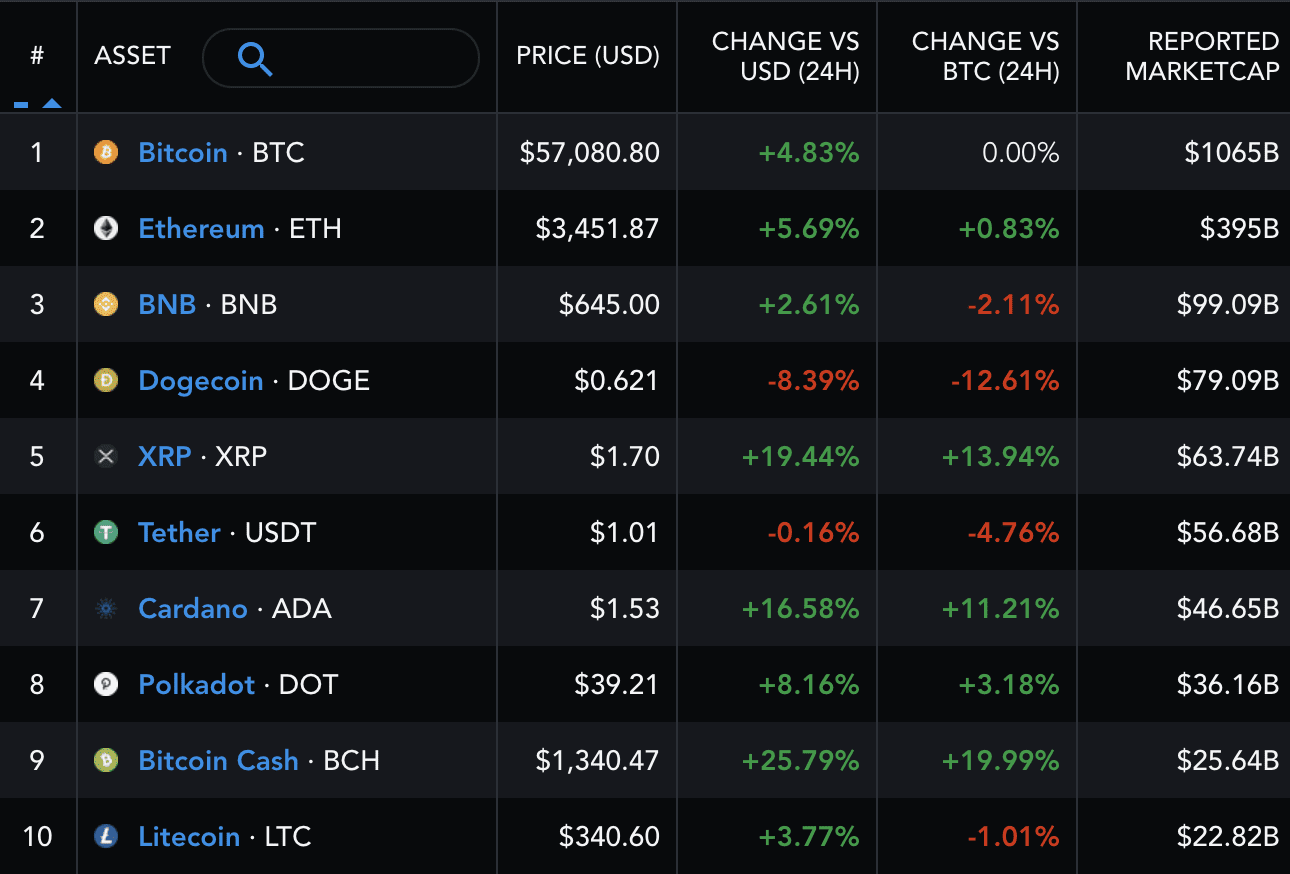Click the Cardano coin icon

[x=106, y=608]
